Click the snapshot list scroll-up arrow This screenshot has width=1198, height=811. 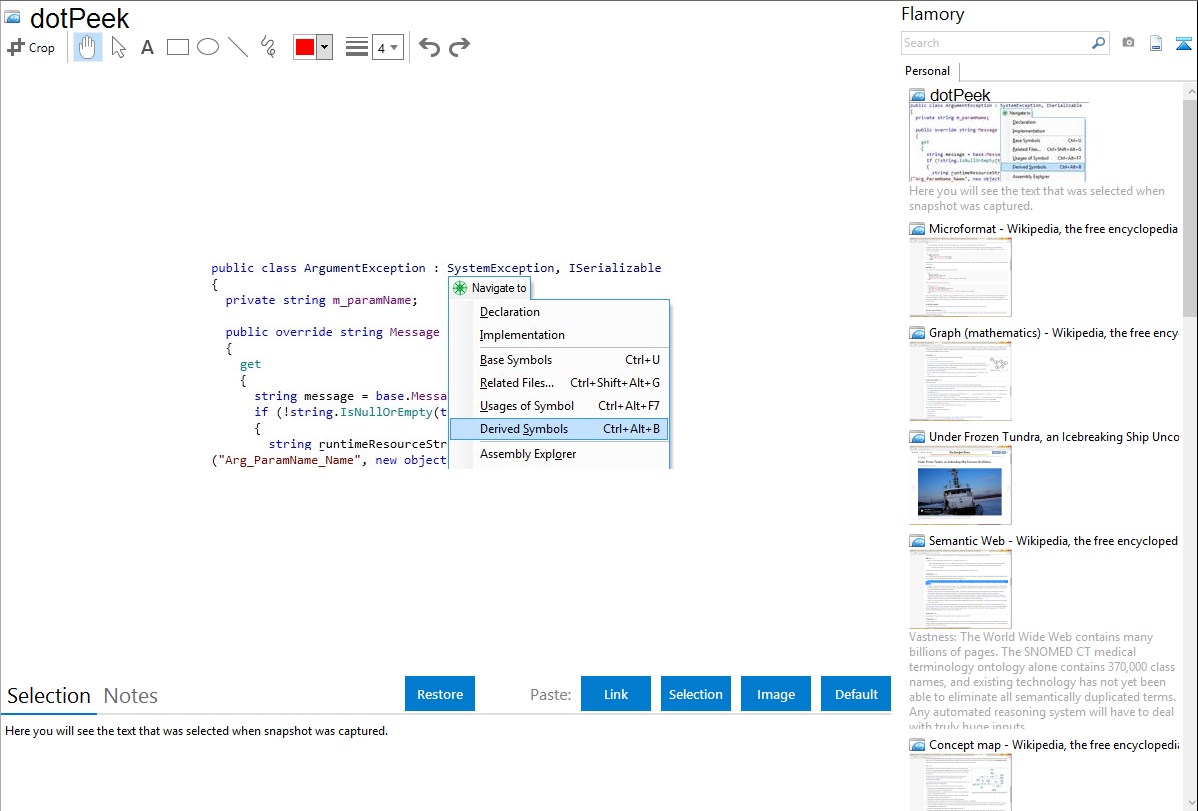coord(1190,91)
